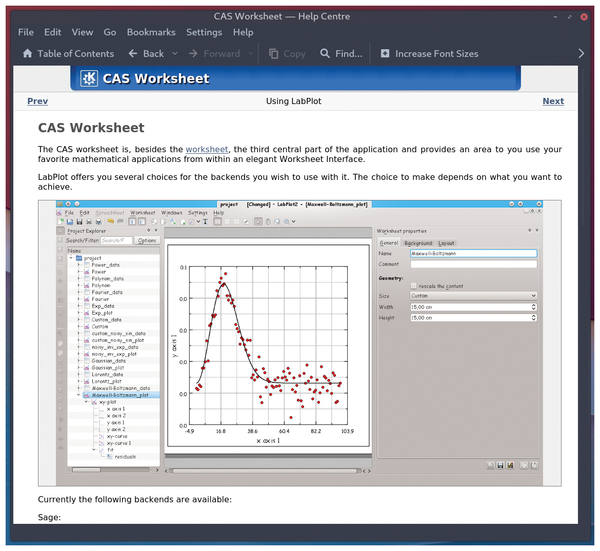The height and width of the screenshot is (551, 600).
Task: Show hidden toolbar items via the overflow chevron
Action: pos(581,54)
